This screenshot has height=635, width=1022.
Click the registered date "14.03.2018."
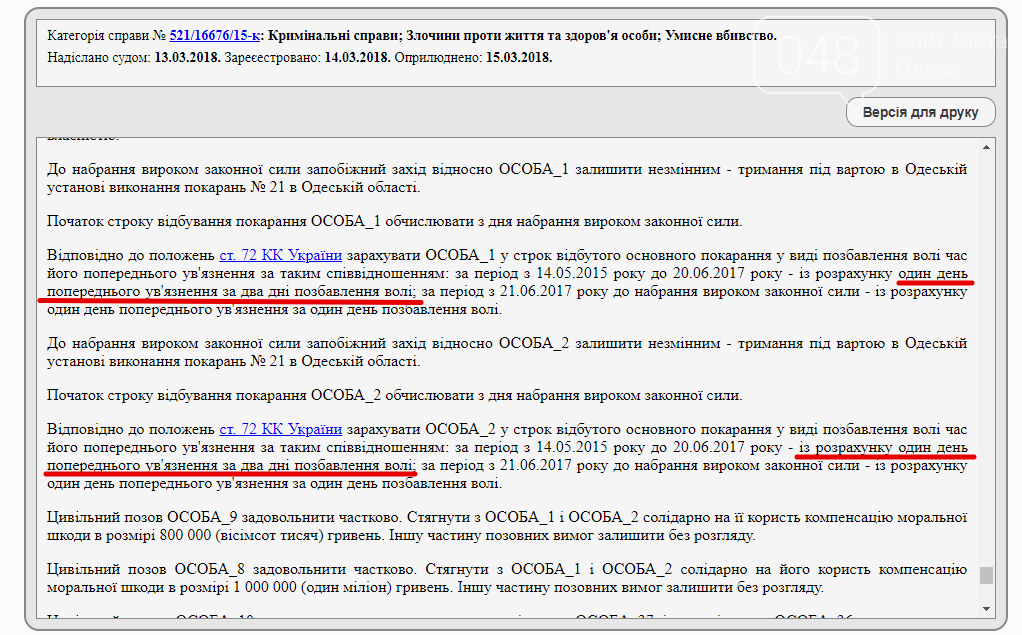358,57
